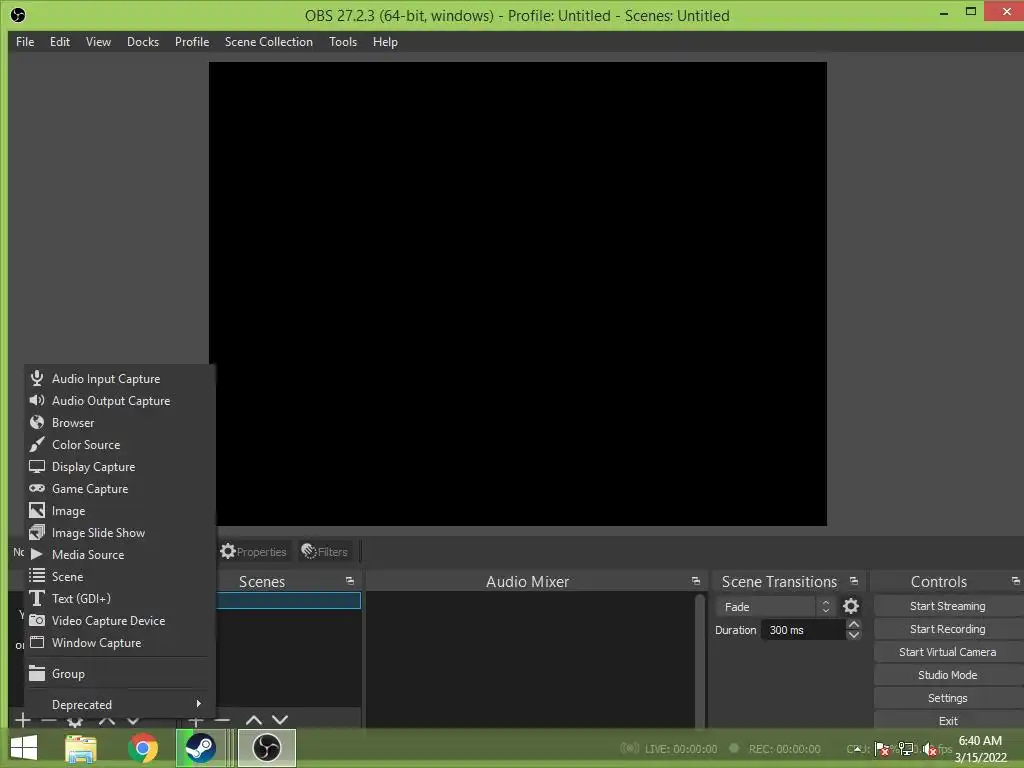Launch Chrome from the taskbar
Screen dimensions: 1024x768
(142, 748)
